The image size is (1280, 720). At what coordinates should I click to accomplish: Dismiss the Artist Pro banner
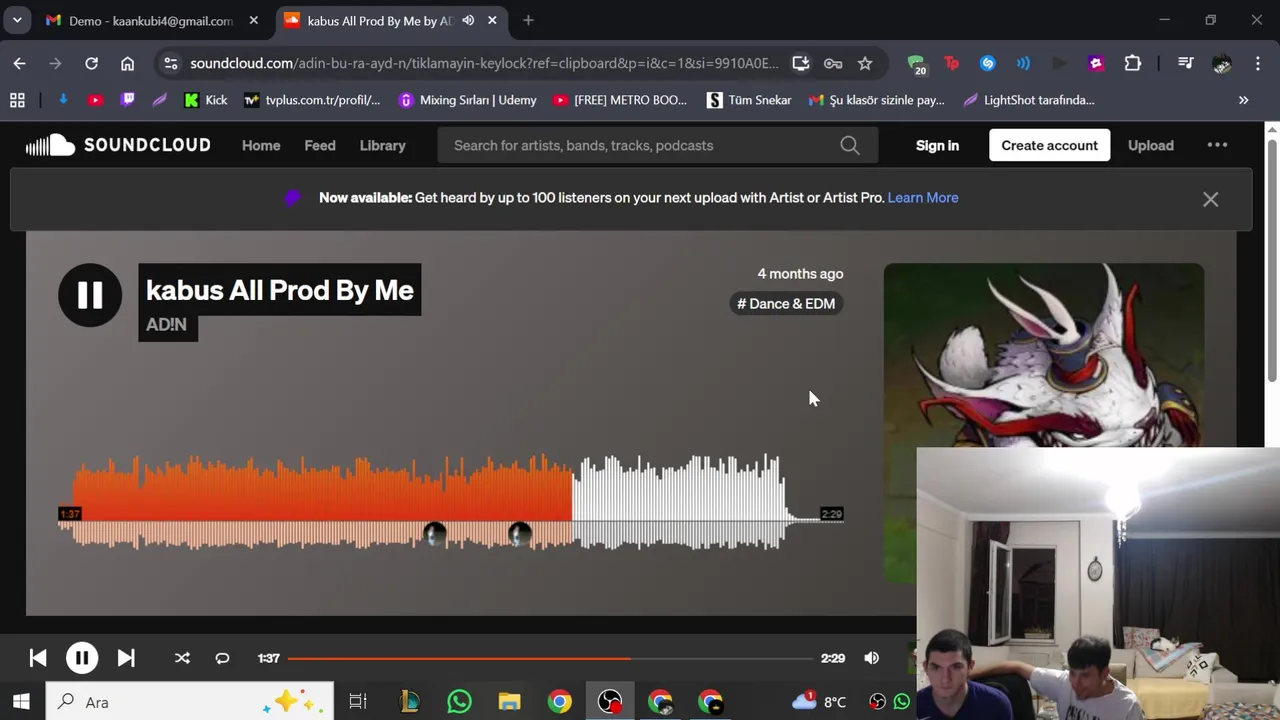[1210, 199]
